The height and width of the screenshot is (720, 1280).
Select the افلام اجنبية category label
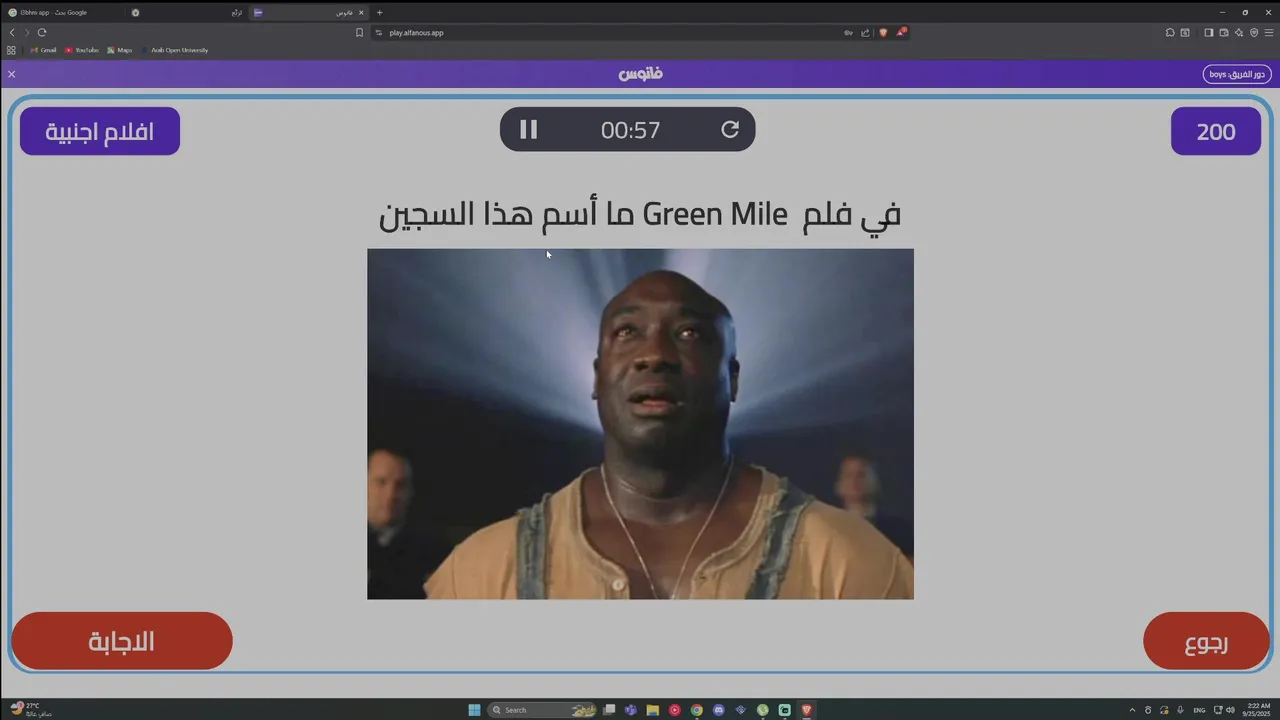(100, 131)
